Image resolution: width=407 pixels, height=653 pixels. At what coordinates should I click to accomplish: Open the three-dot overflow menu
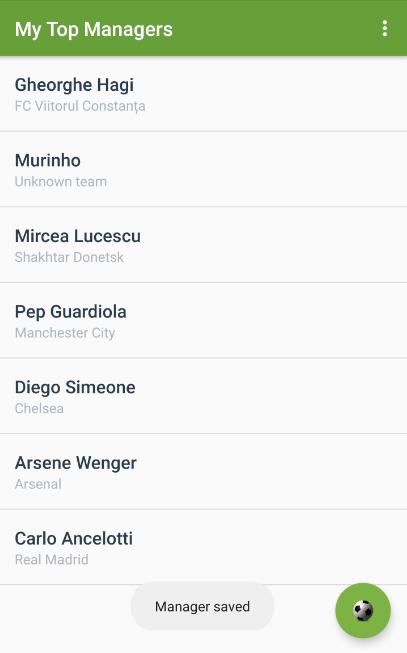coord(385,29)
